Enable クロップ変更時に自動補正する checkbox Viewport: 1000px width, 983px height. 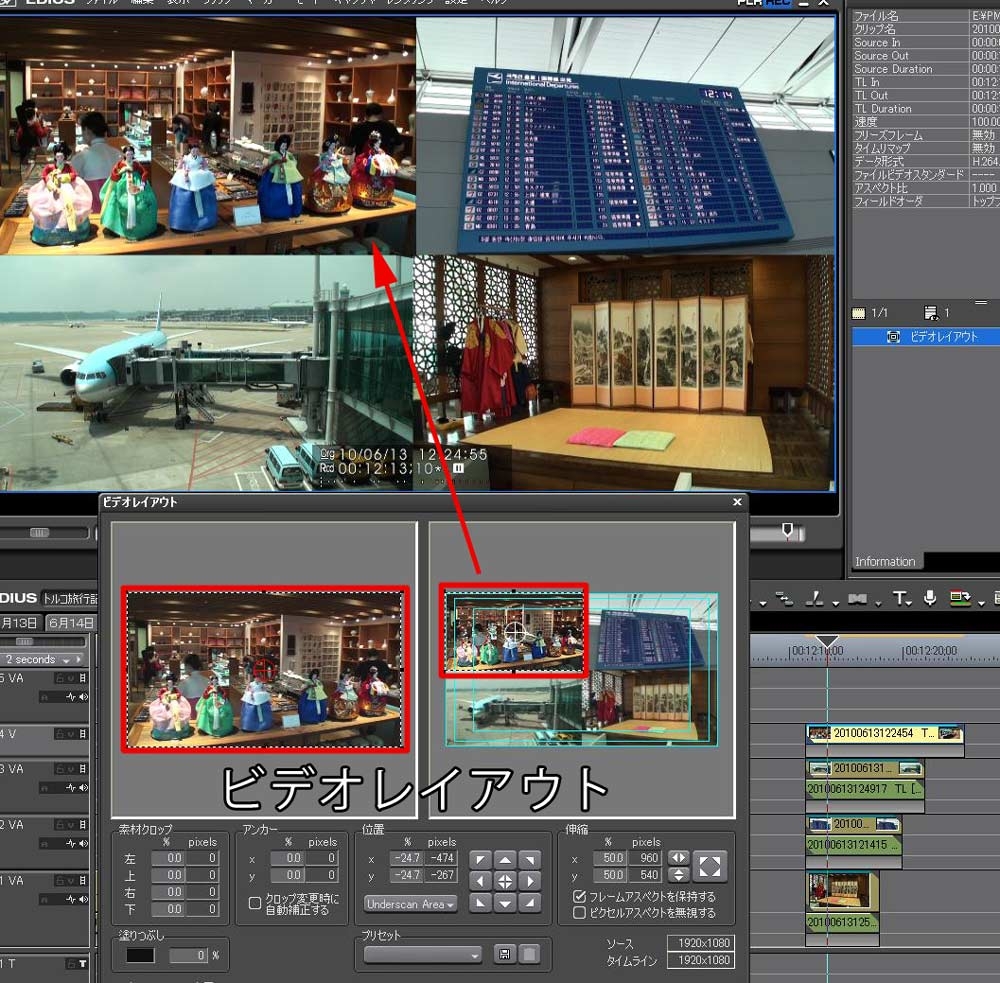click(x=255, y=903)
